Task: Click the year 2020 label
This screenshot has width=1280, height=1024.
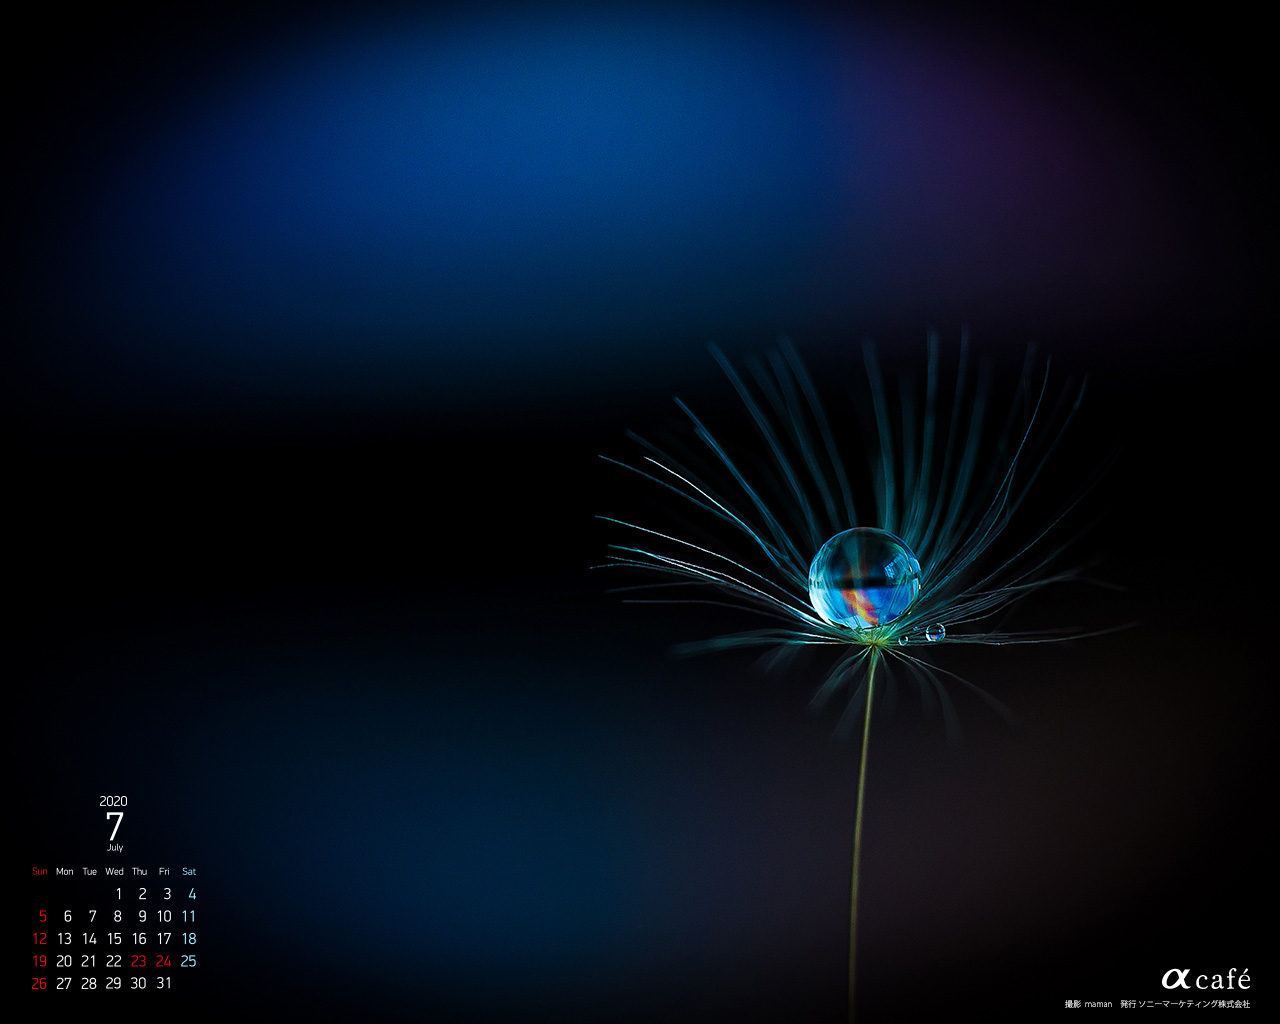Action: pyautogui.click(x=113, y=801)
